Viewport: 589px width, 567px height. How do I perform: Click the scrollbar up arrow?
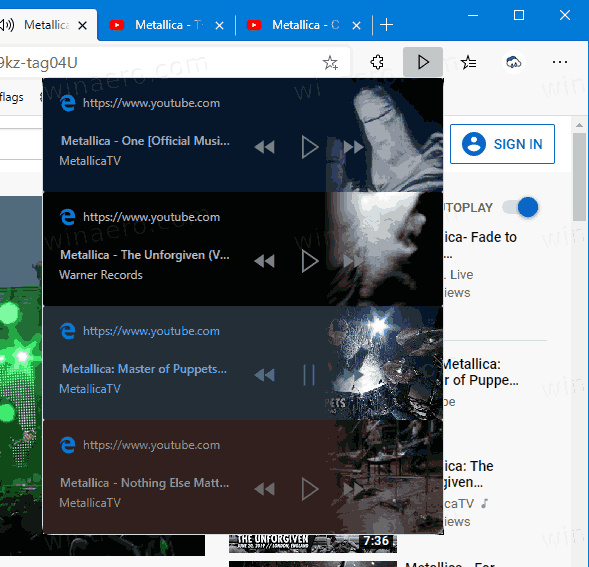[579, 125]
